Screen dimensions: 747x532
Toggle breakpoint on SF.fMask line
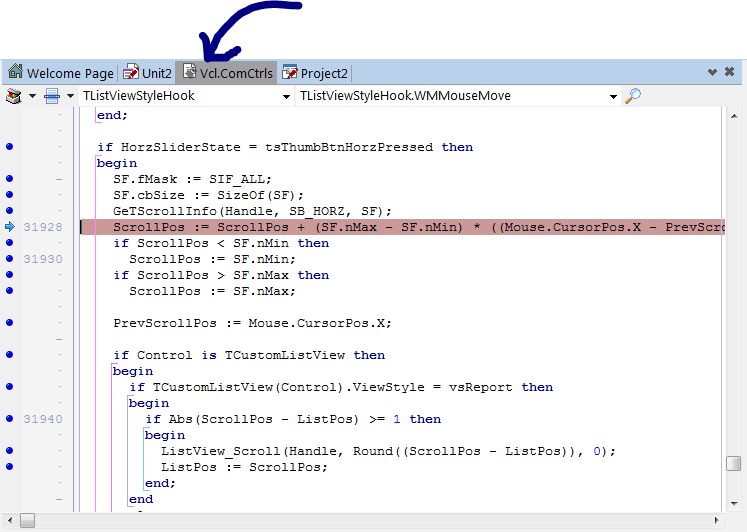[x=10, y=179]
